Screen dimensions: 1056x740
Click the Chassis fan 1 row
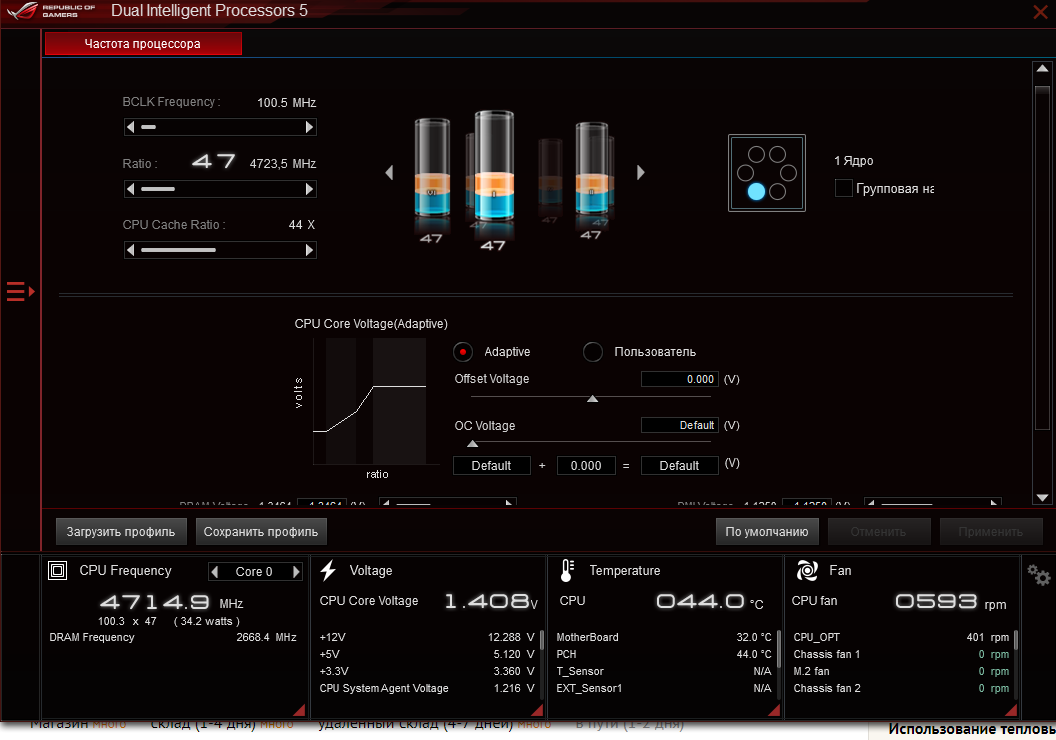tap(901, 654)
